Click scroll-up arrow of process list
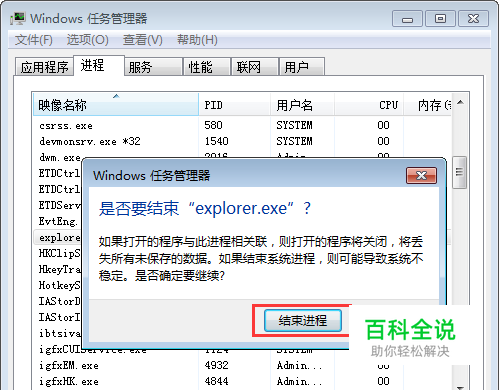499x390 pixels. coord(460,102)
